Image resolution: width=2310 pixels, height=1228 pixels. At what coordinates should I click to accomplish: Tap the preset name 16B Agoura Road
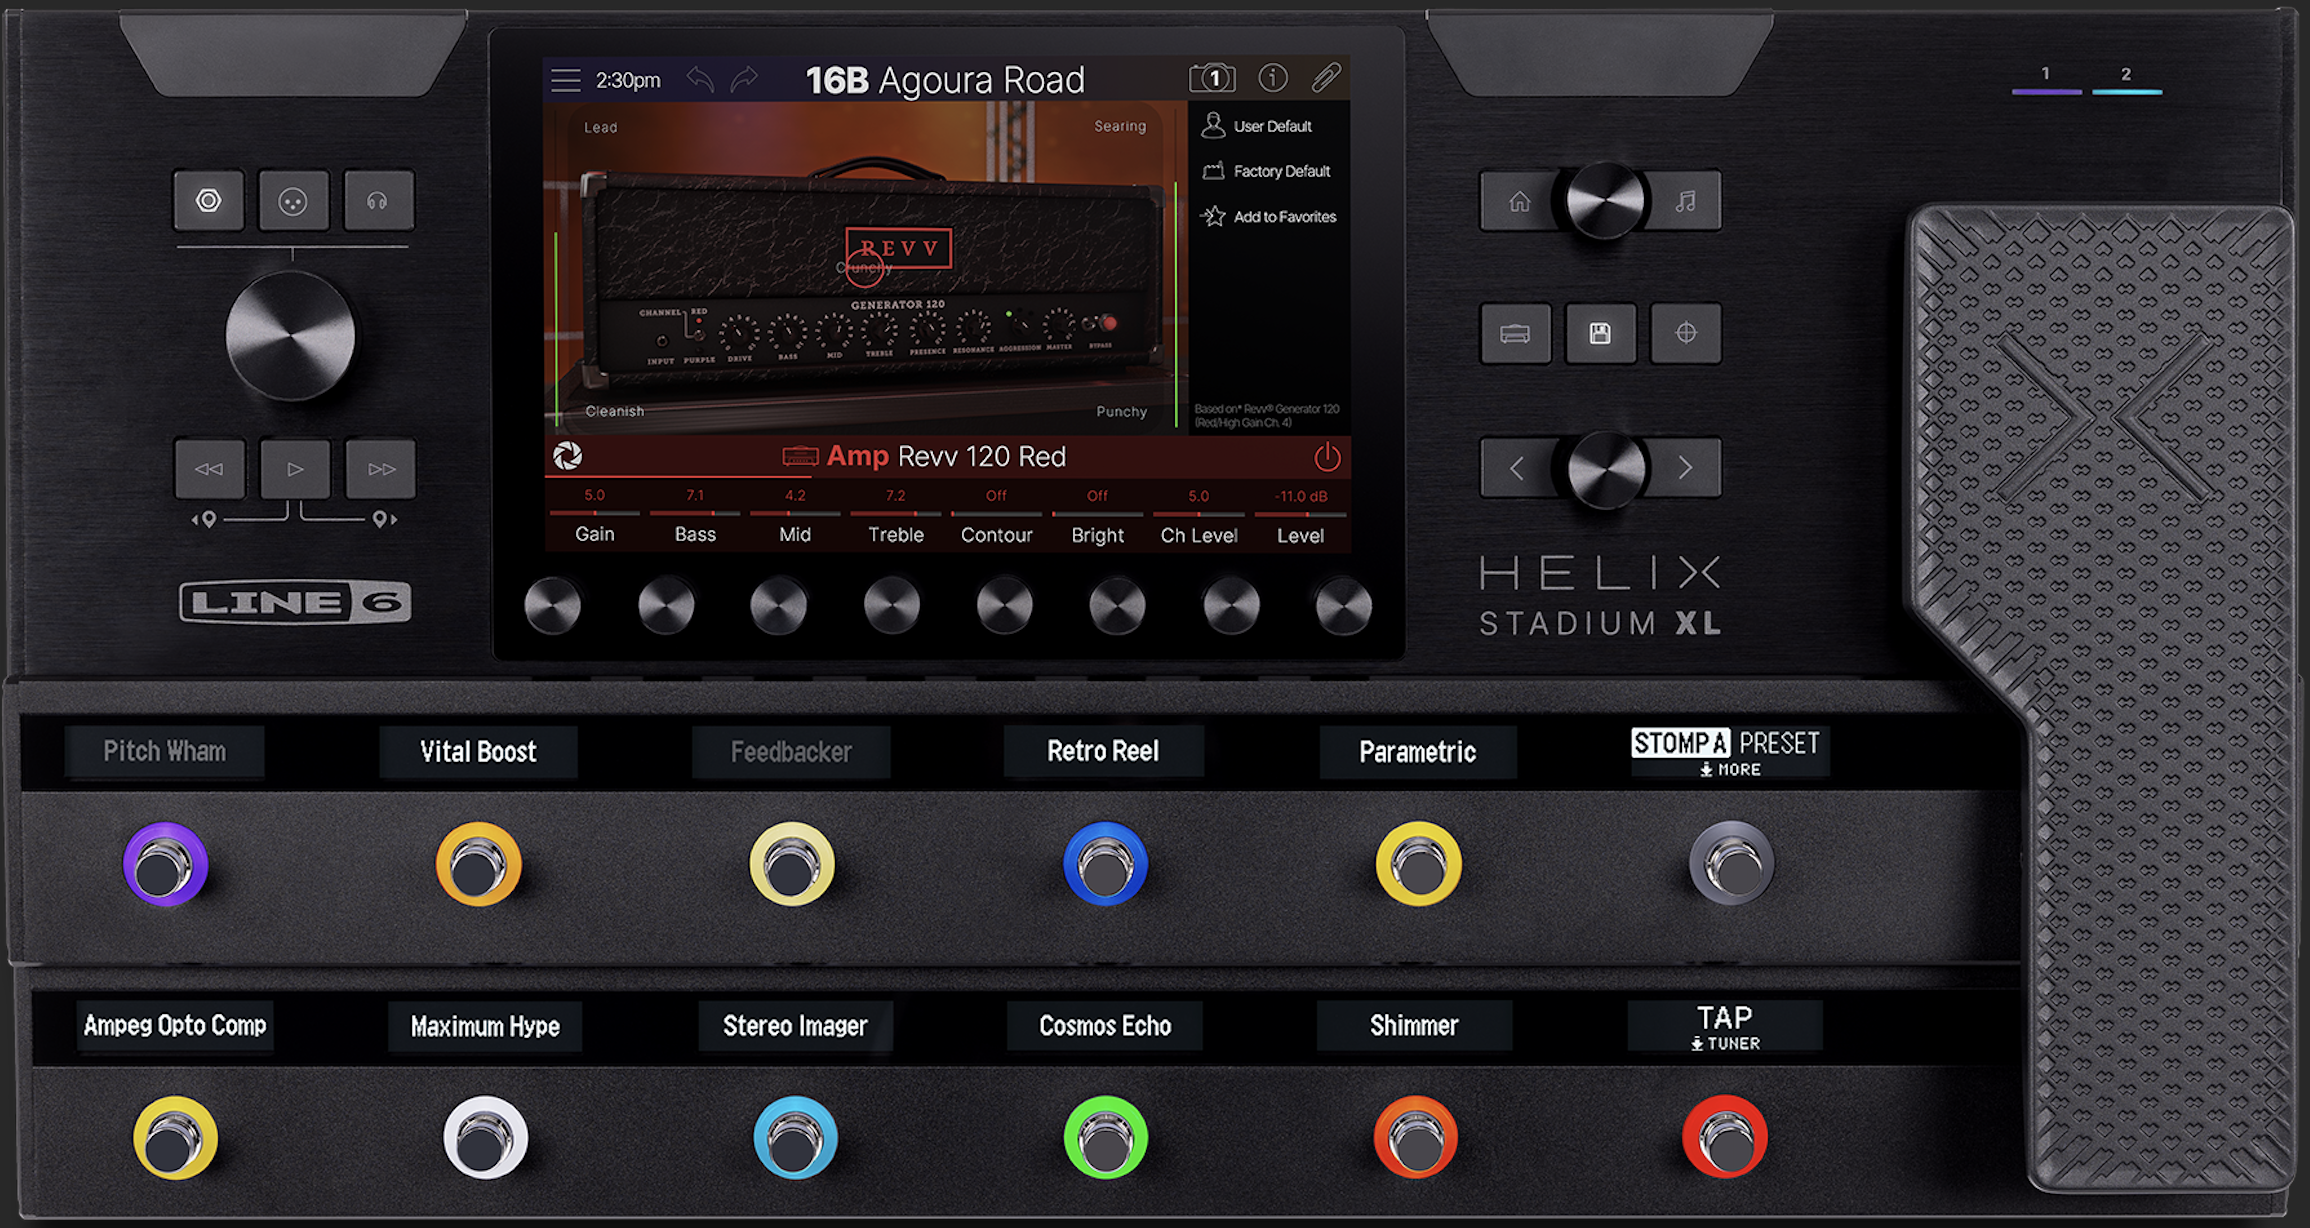pyautogui.click(x=945, y=80)
